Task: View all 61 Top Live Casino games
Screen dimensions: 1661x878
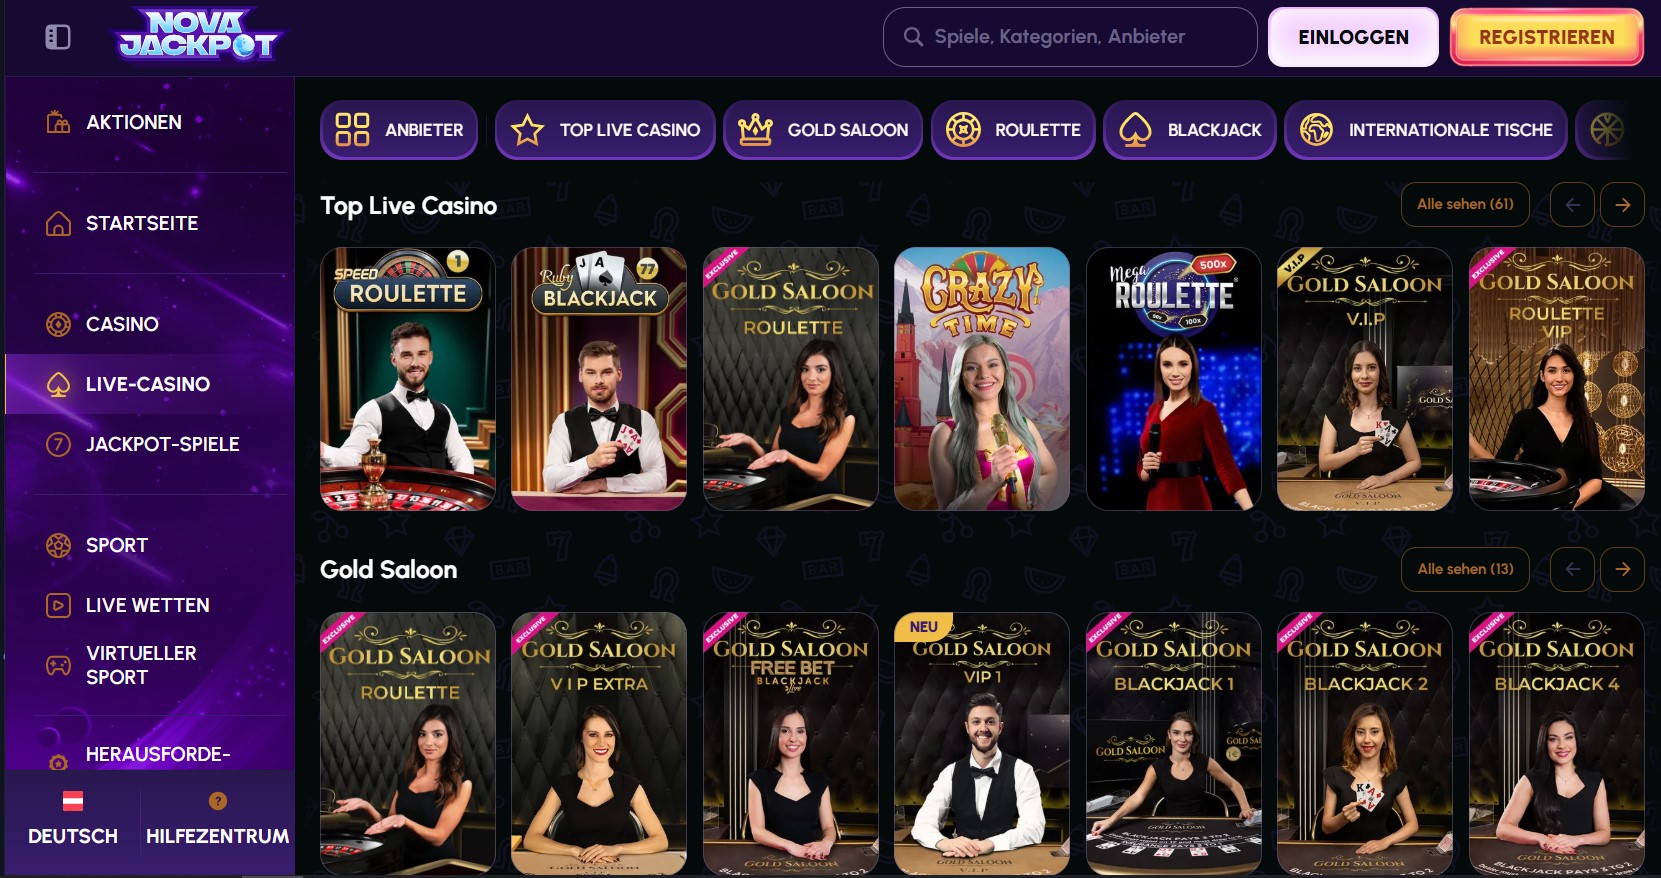Action: [1465, 204]
